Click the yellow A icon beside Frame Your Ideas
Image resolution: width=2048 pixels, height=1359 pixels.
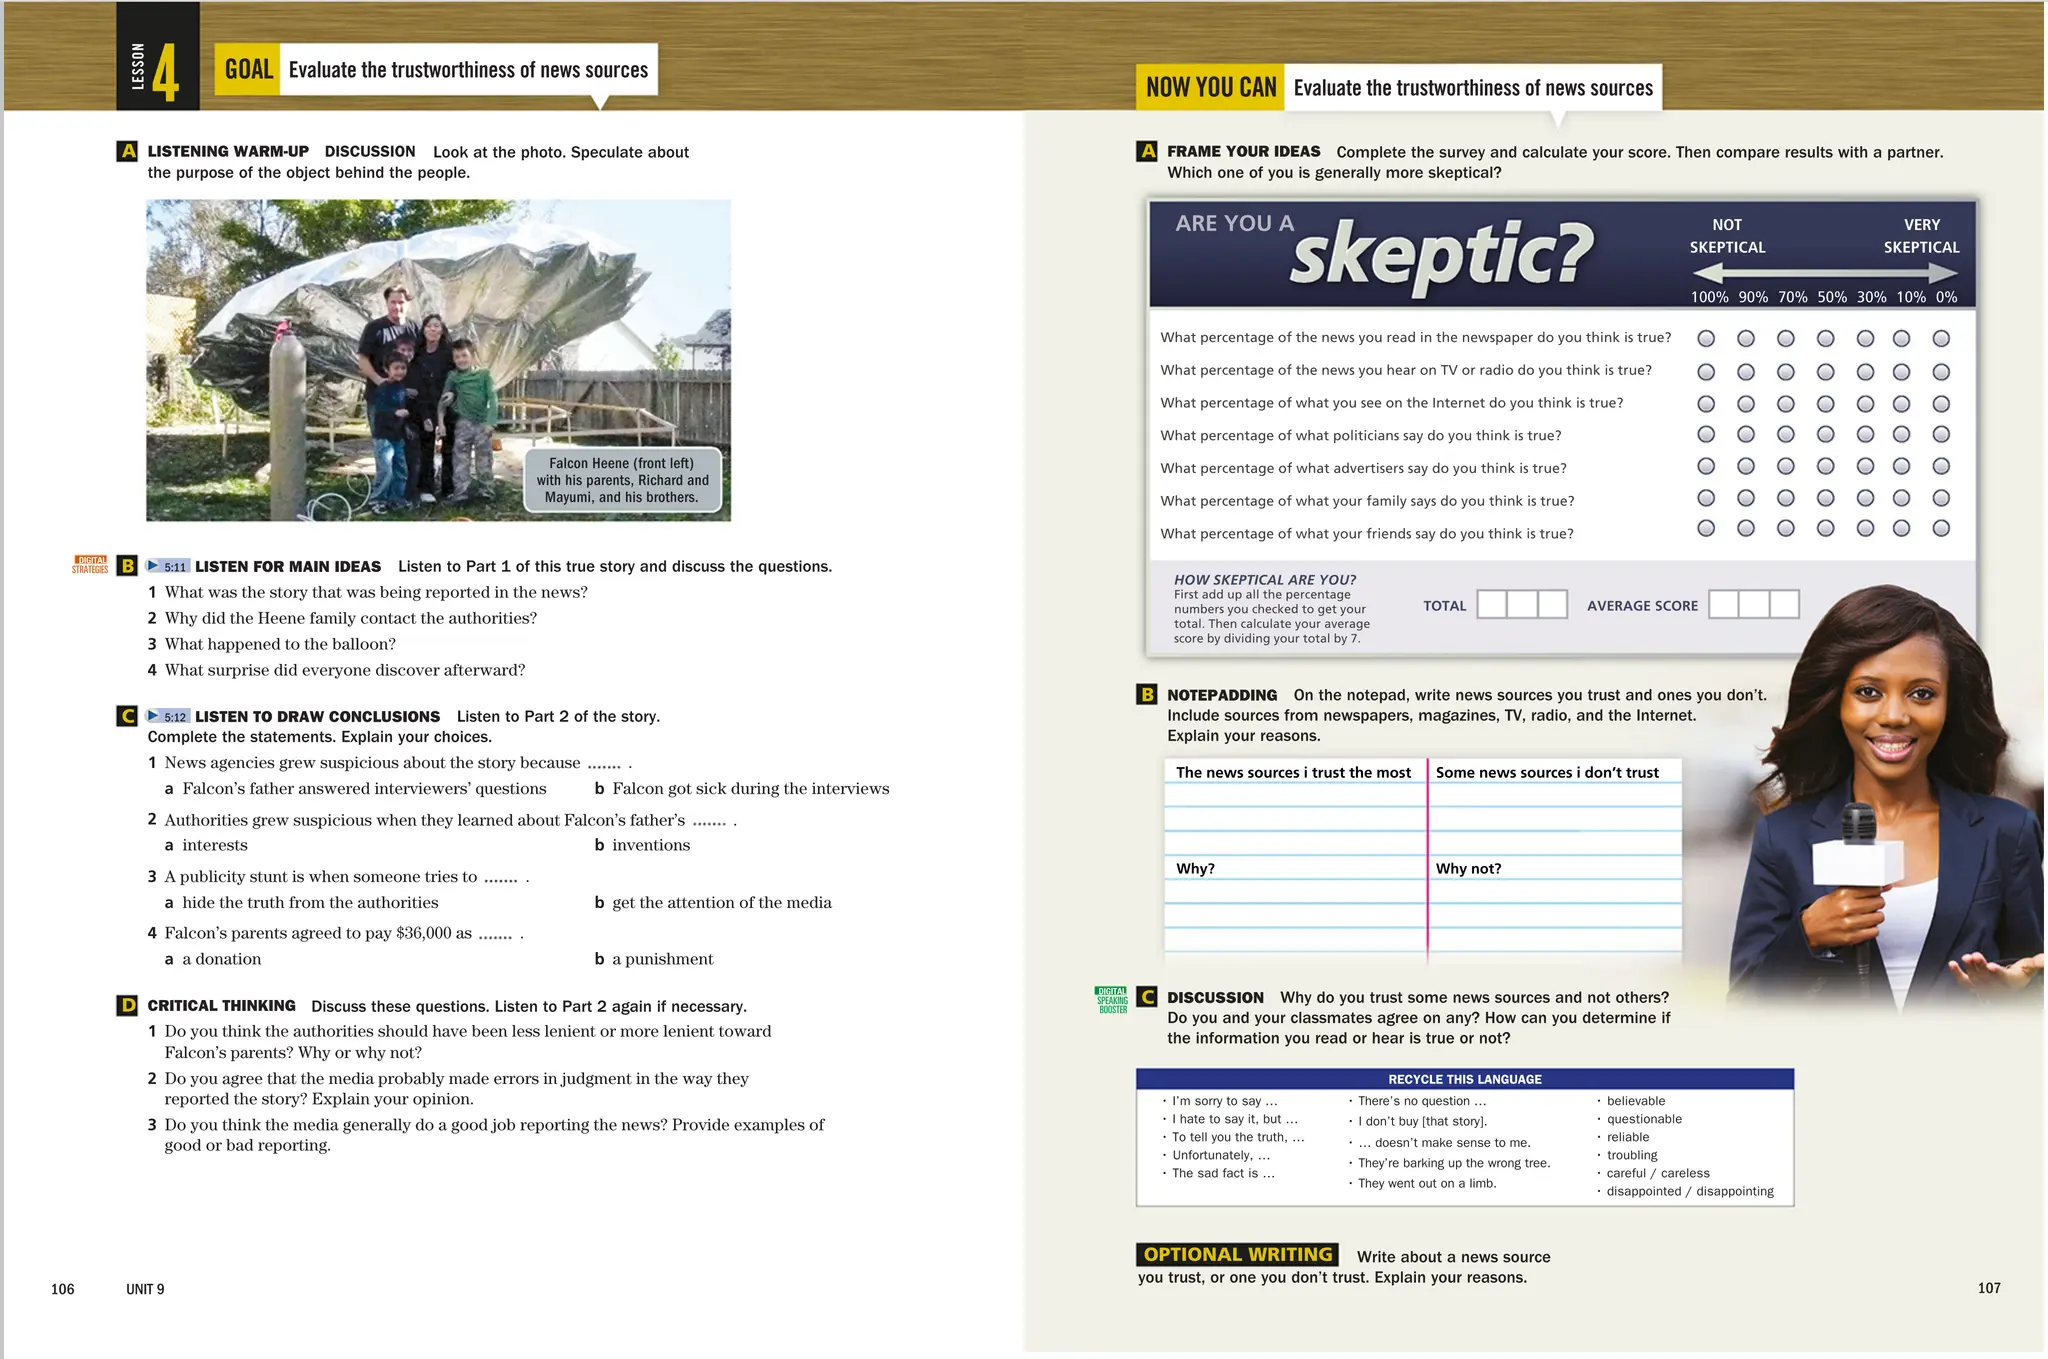coord(1147,152)
